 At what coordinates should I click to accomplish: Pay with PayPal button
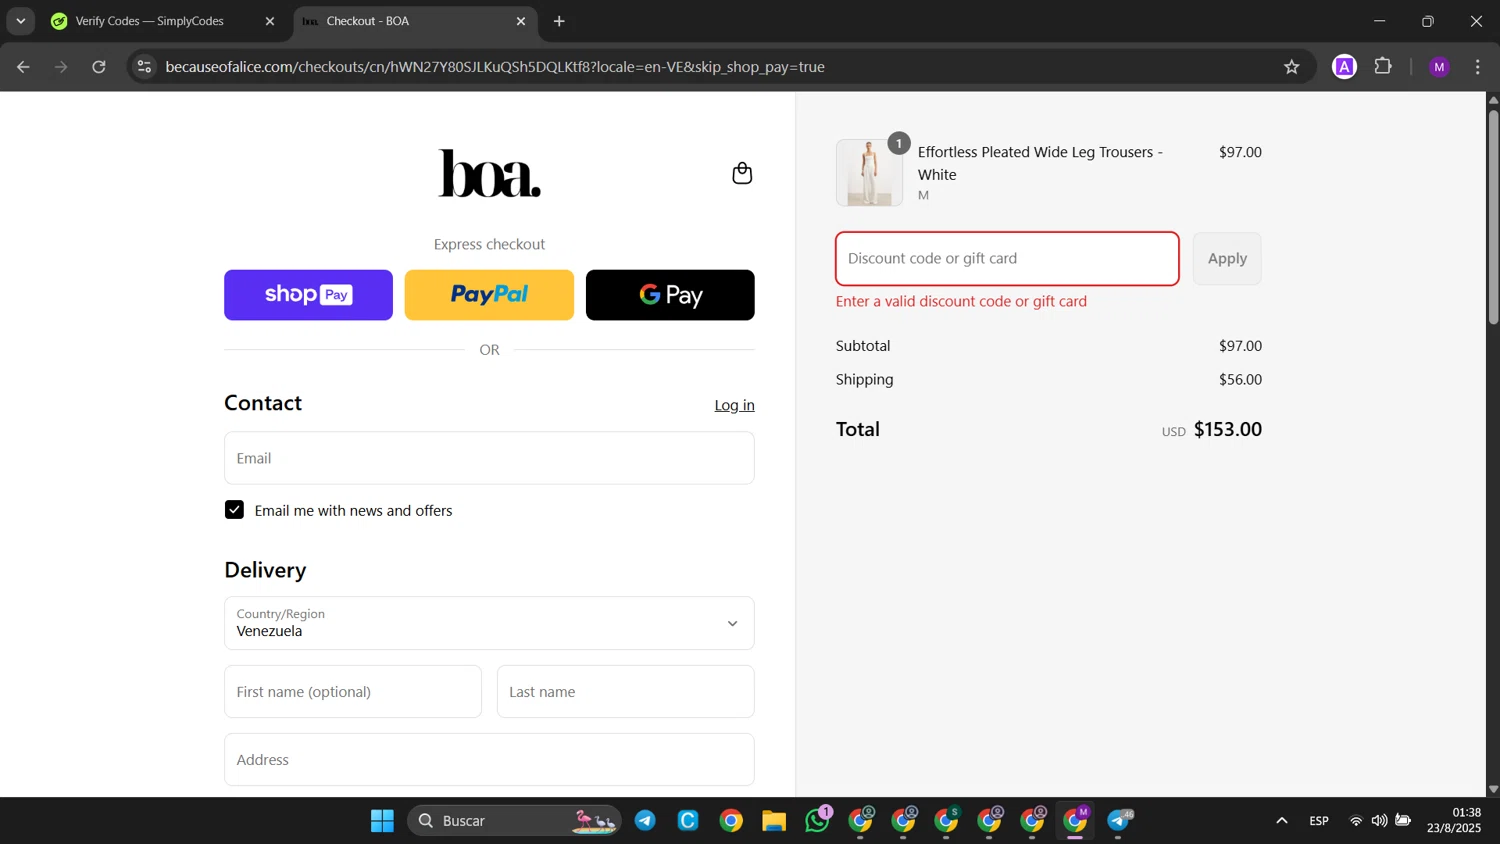click(x=489, y=295)
